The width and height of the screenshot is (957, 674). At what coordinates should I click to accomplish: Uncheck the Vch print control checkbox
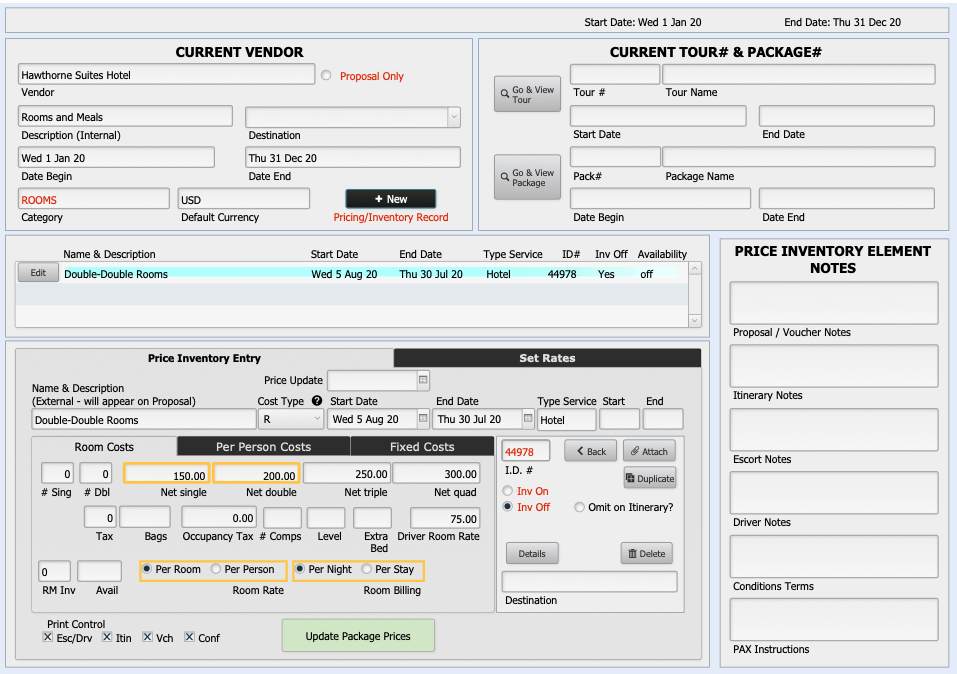[147, 637]
